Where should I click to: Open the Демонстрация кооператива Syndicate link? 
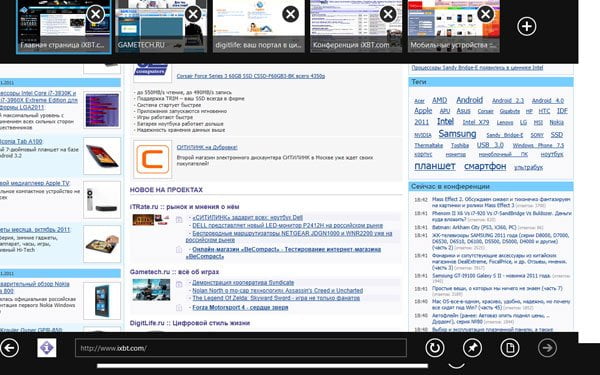[x=243, y=283]
